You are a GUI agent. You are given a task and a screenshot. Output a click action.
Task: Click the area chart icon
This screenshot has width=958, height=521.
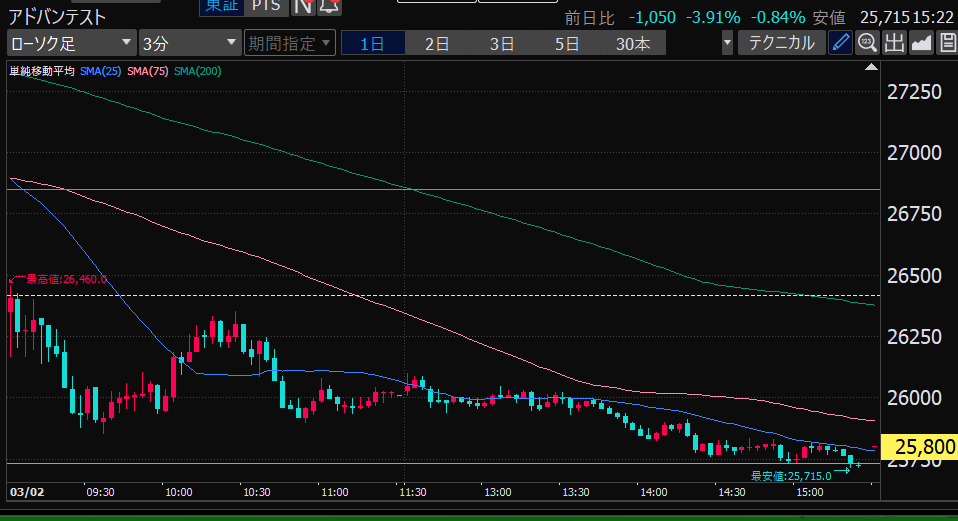pos(921,43)
